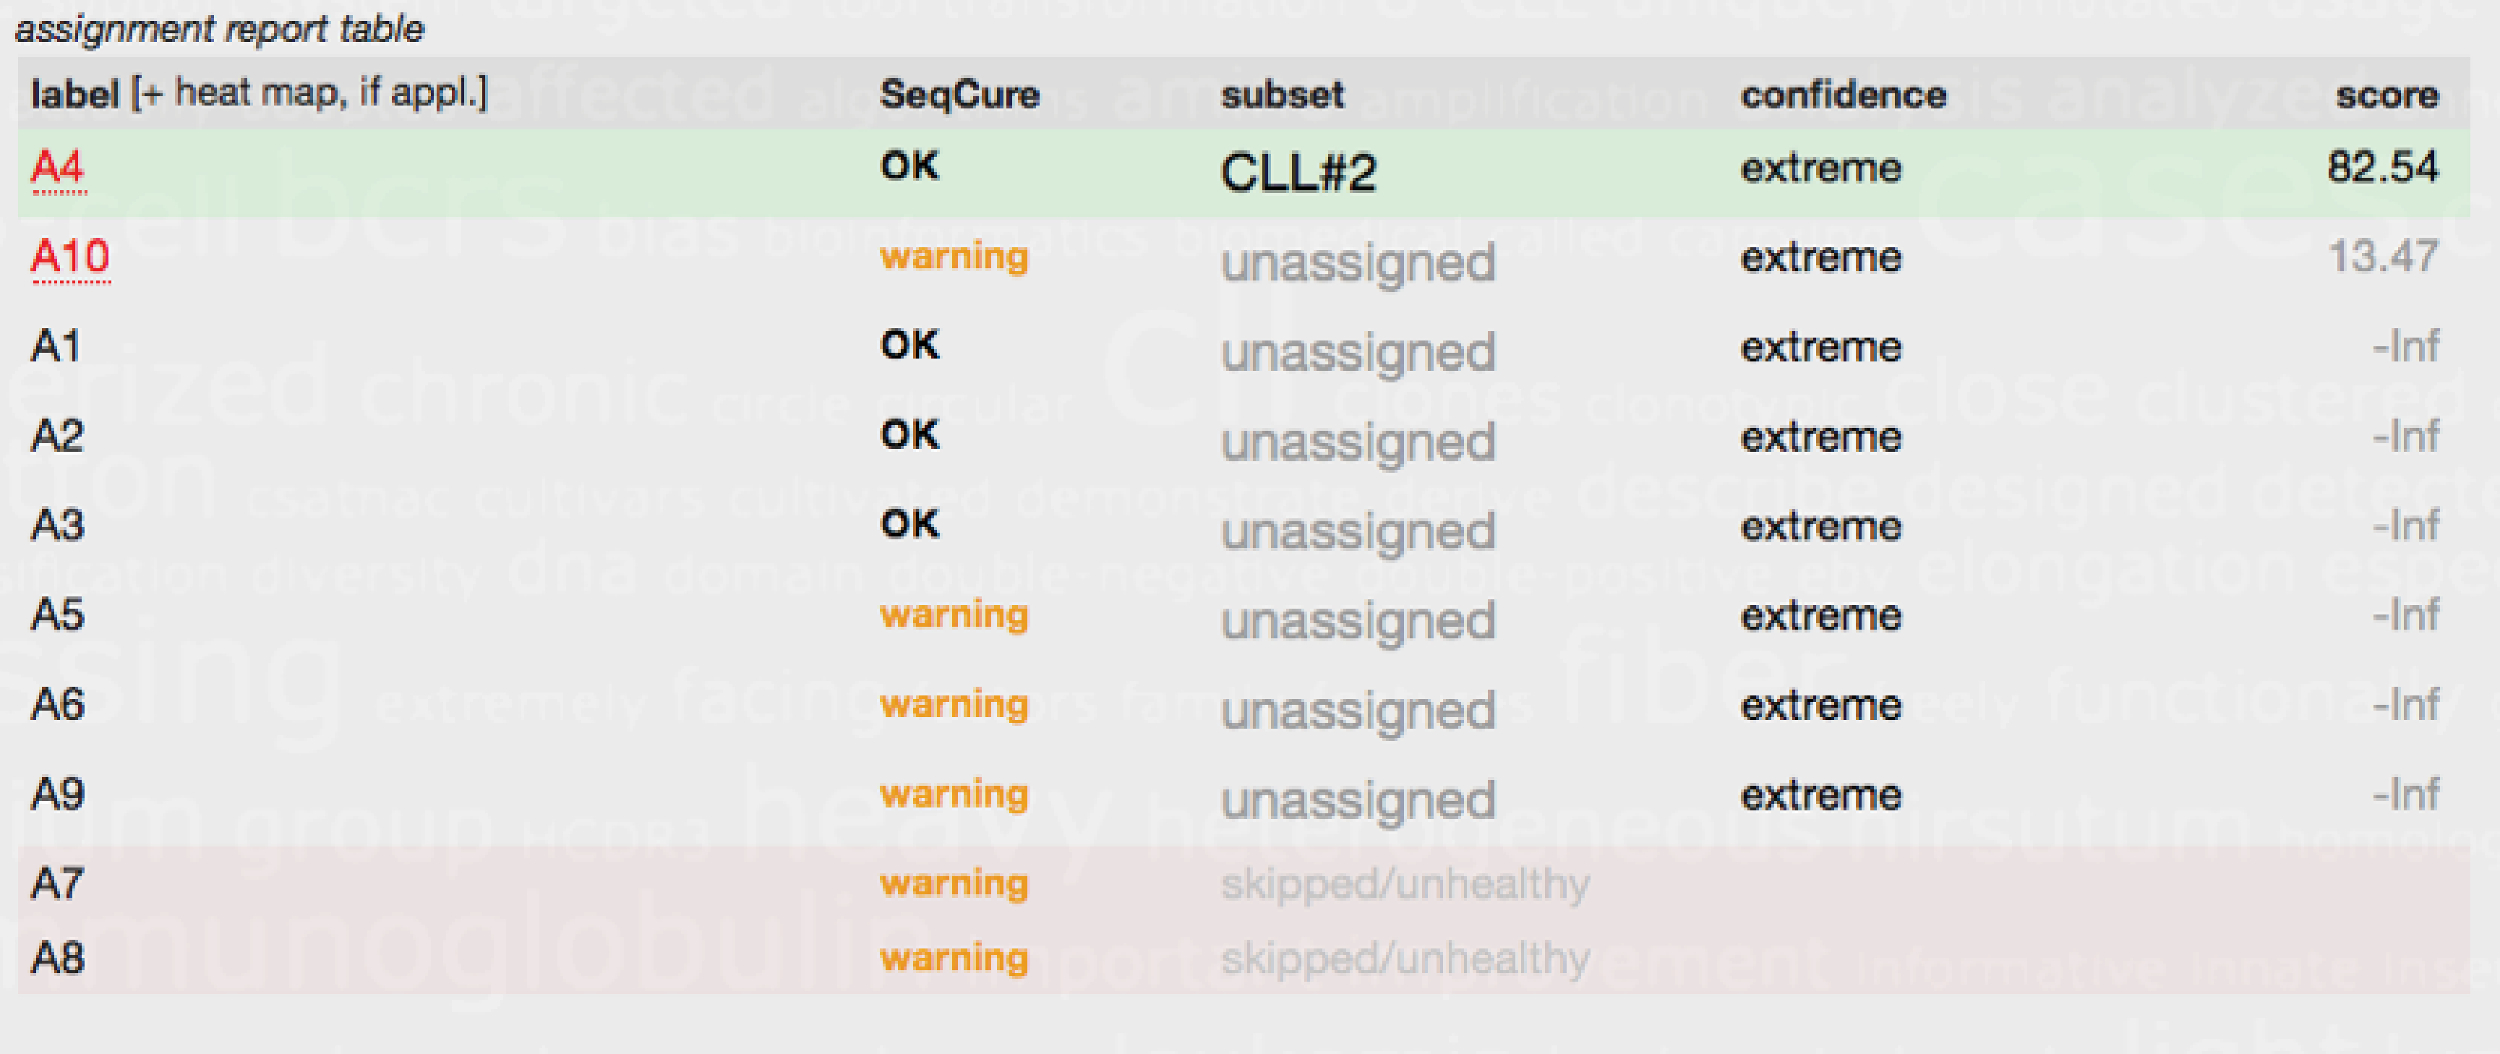
Task: Click the warning status in row A5
Action: point(954,615)
